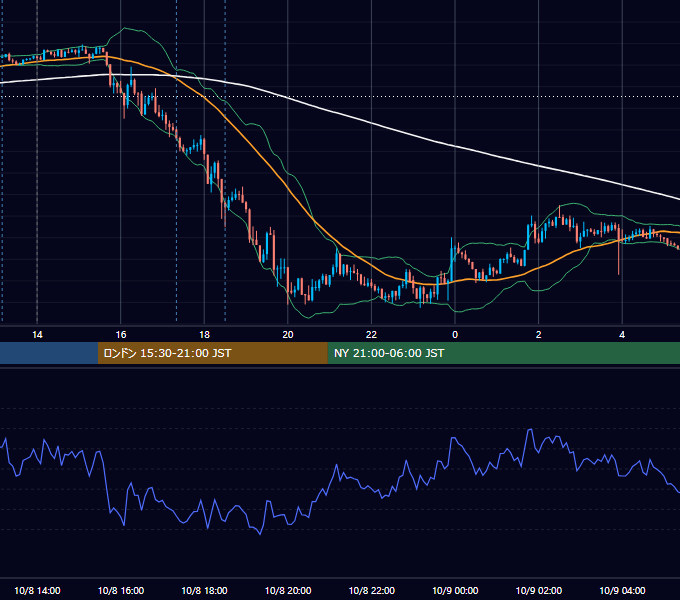Click the '10/8 20:00' date label
The height and width of the screenshot is (600, 680).
288,590
